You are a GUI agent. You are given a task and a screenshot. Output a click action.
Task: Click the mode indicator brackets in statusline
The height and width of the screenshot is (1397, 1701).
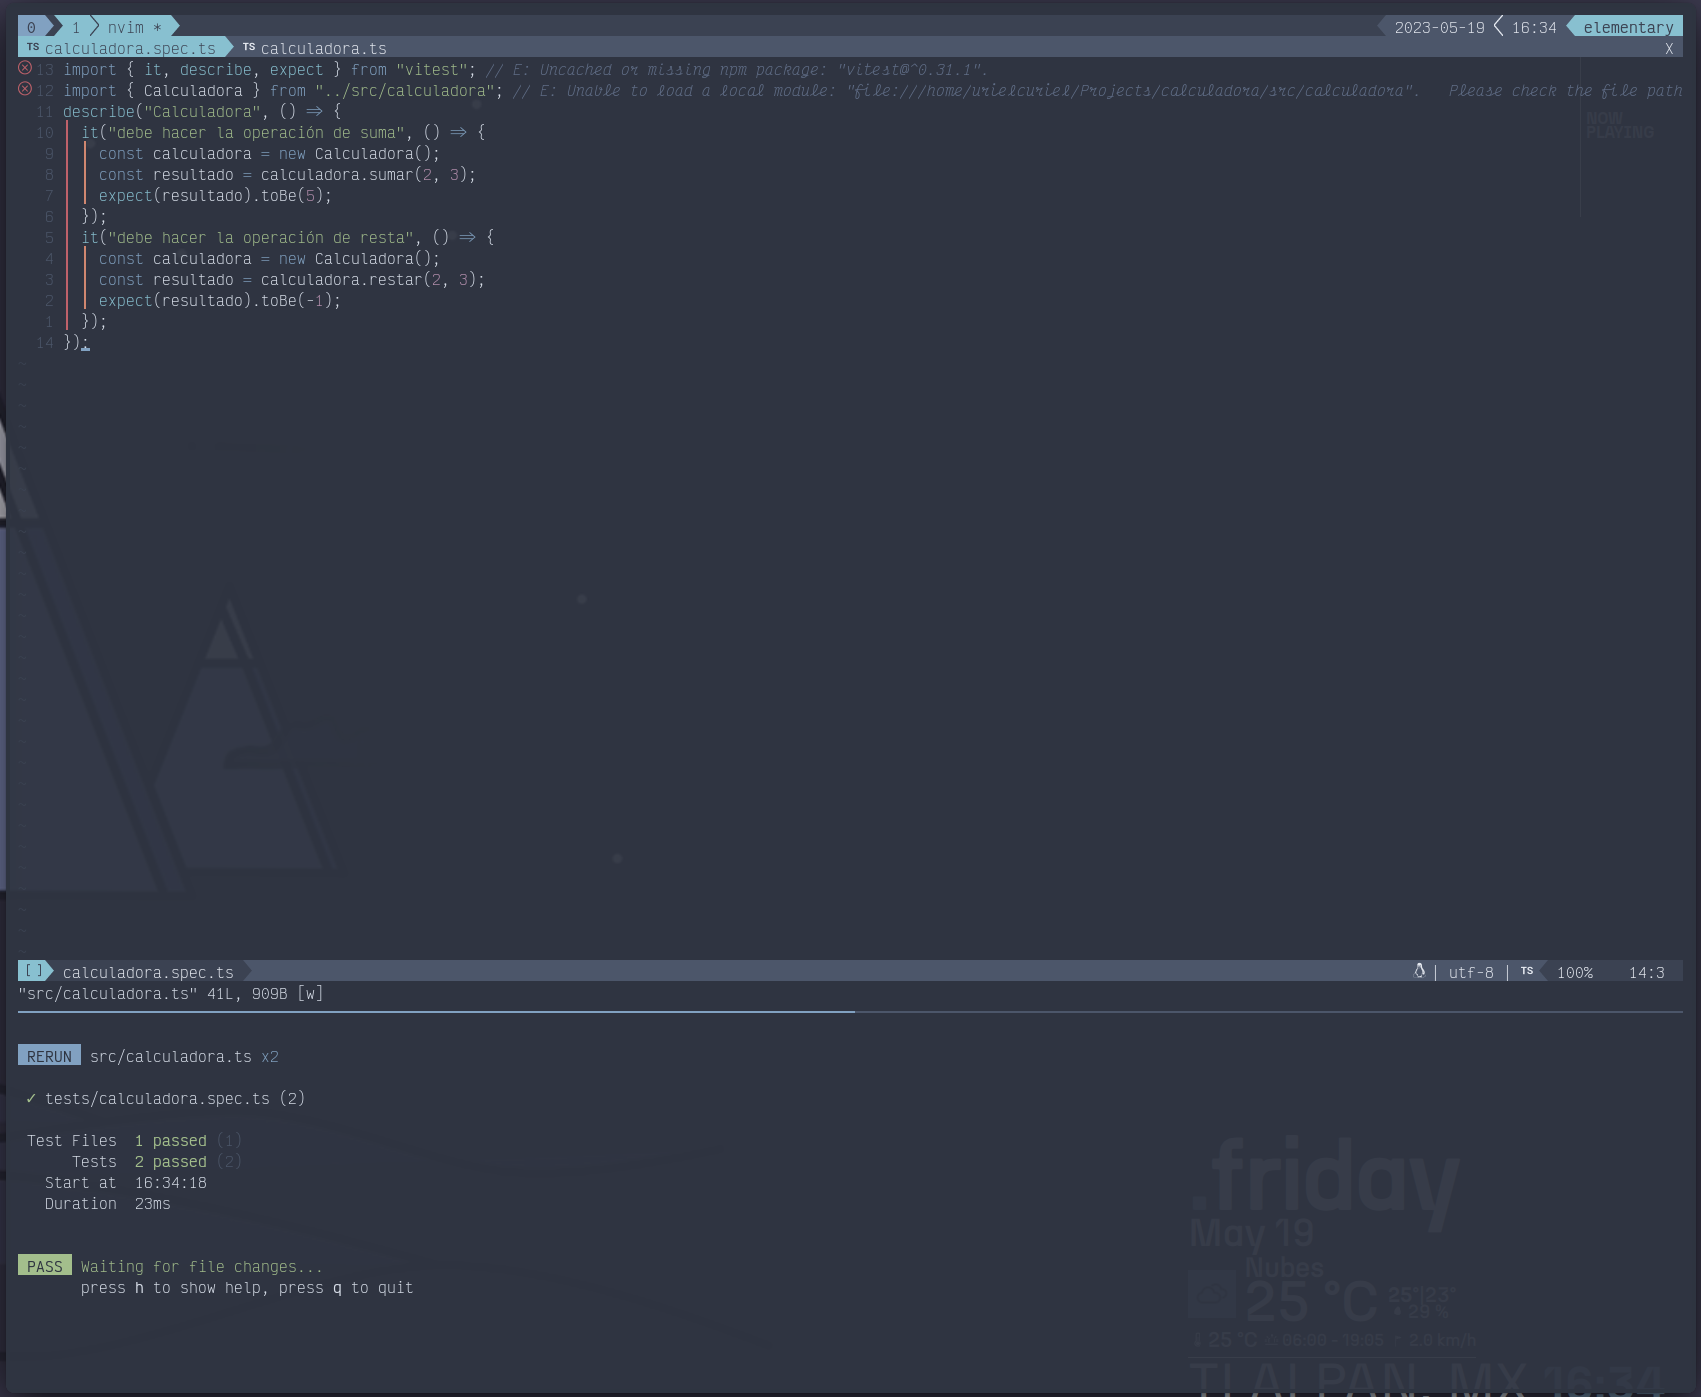coord(33,971)
